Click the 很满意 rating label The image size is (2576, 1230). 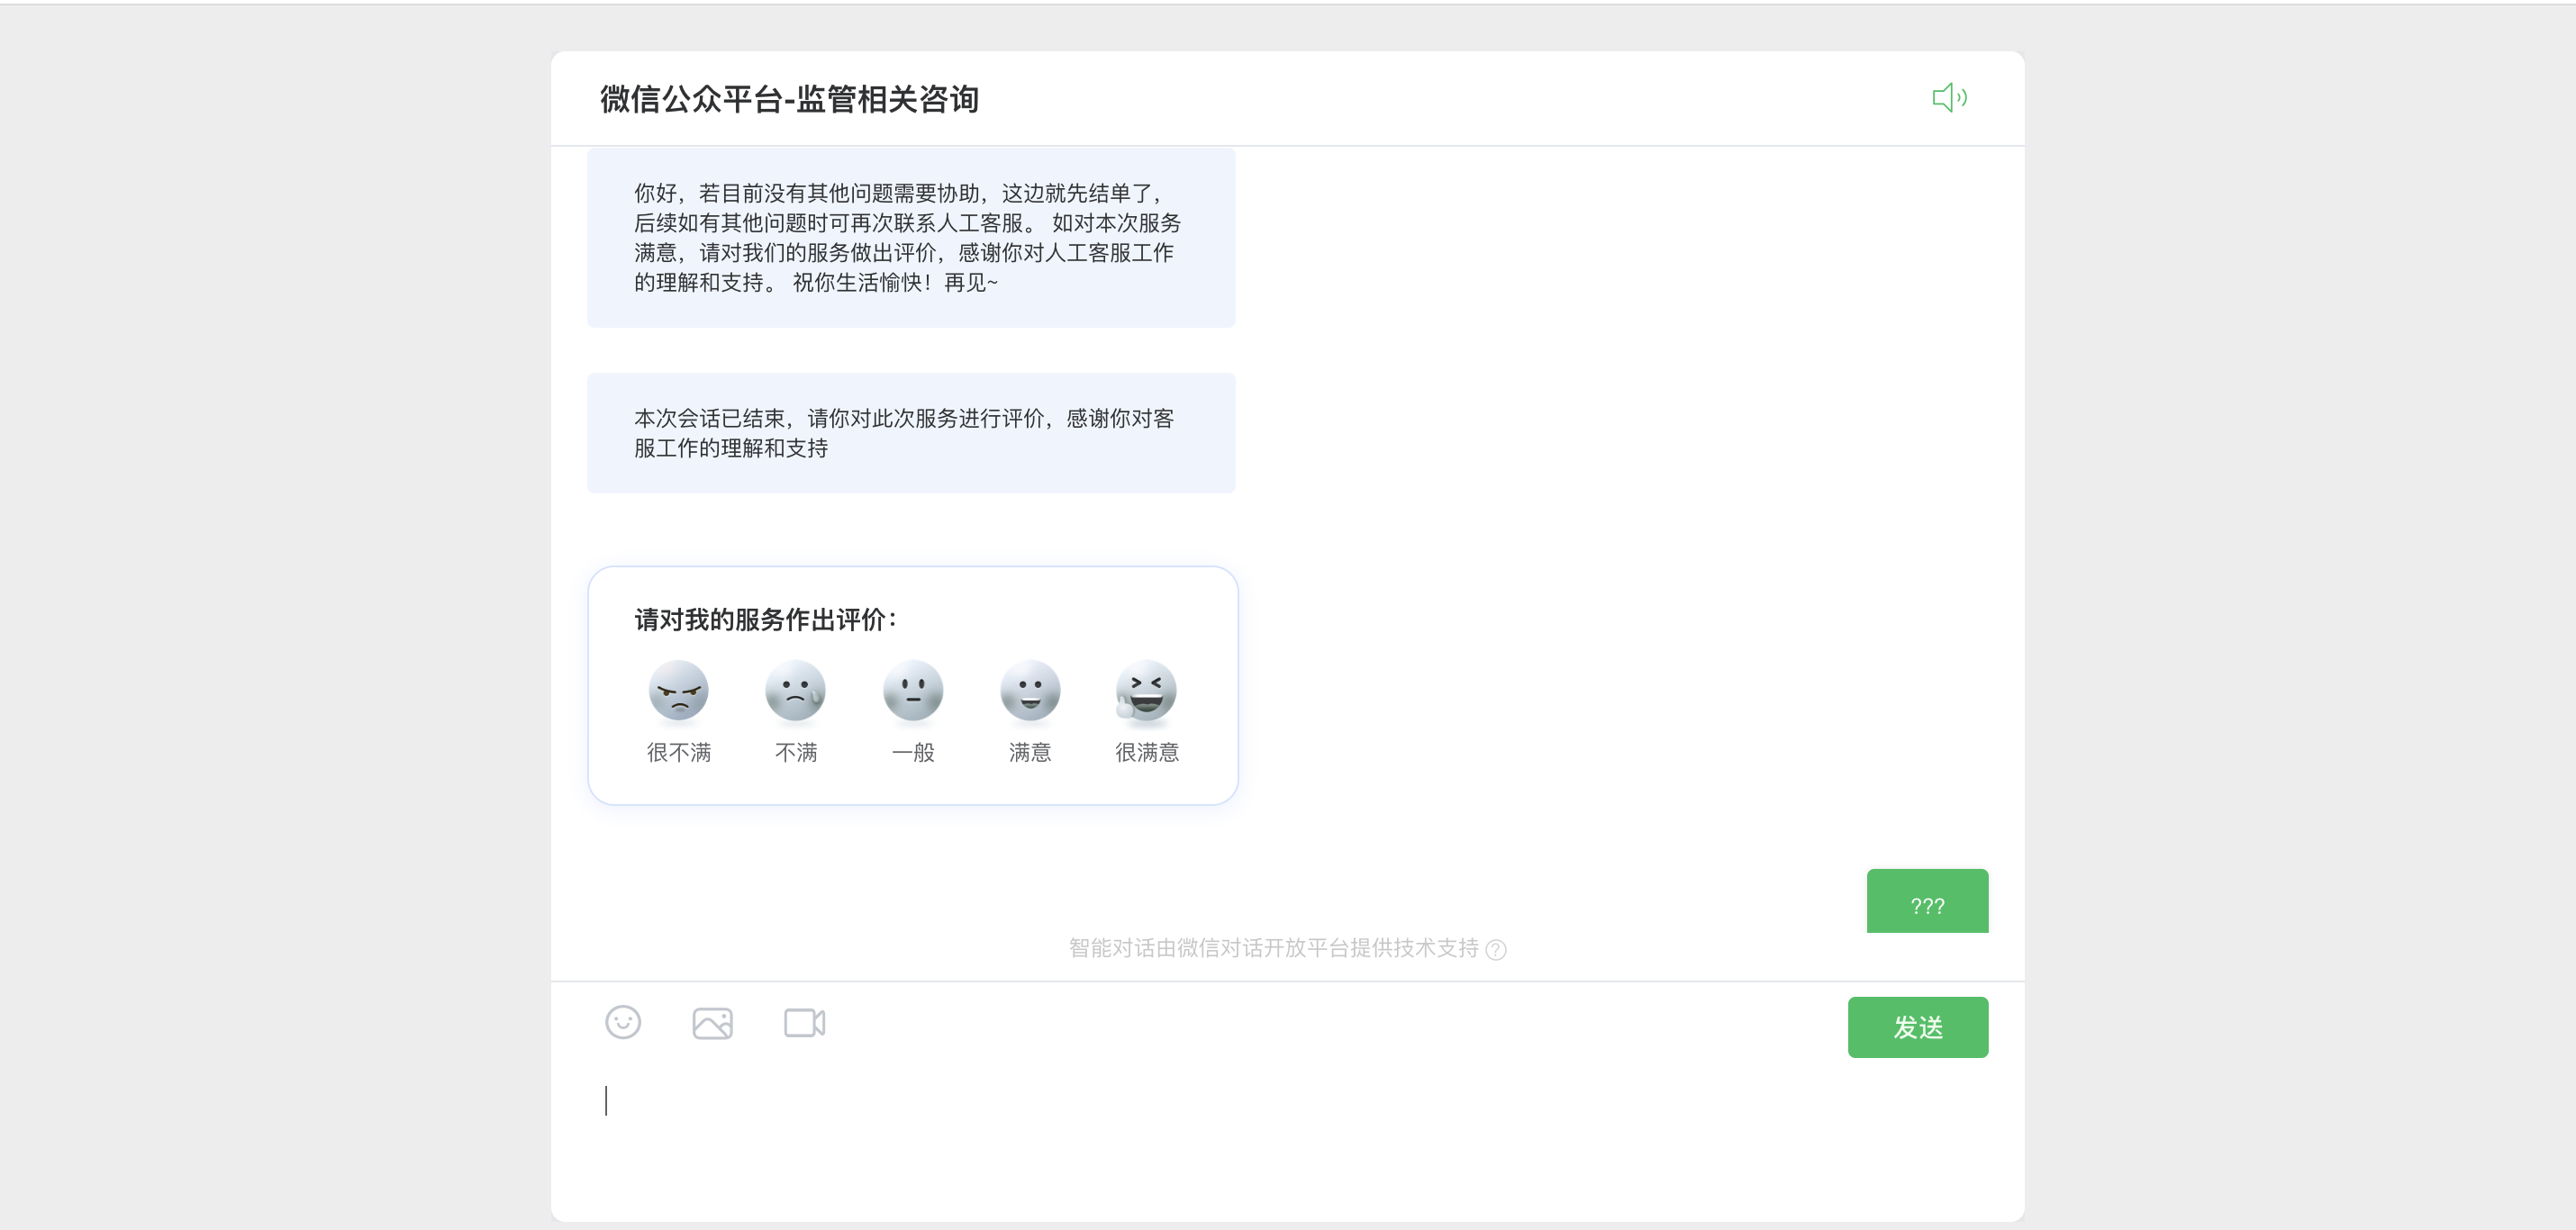pos(1146,752)
